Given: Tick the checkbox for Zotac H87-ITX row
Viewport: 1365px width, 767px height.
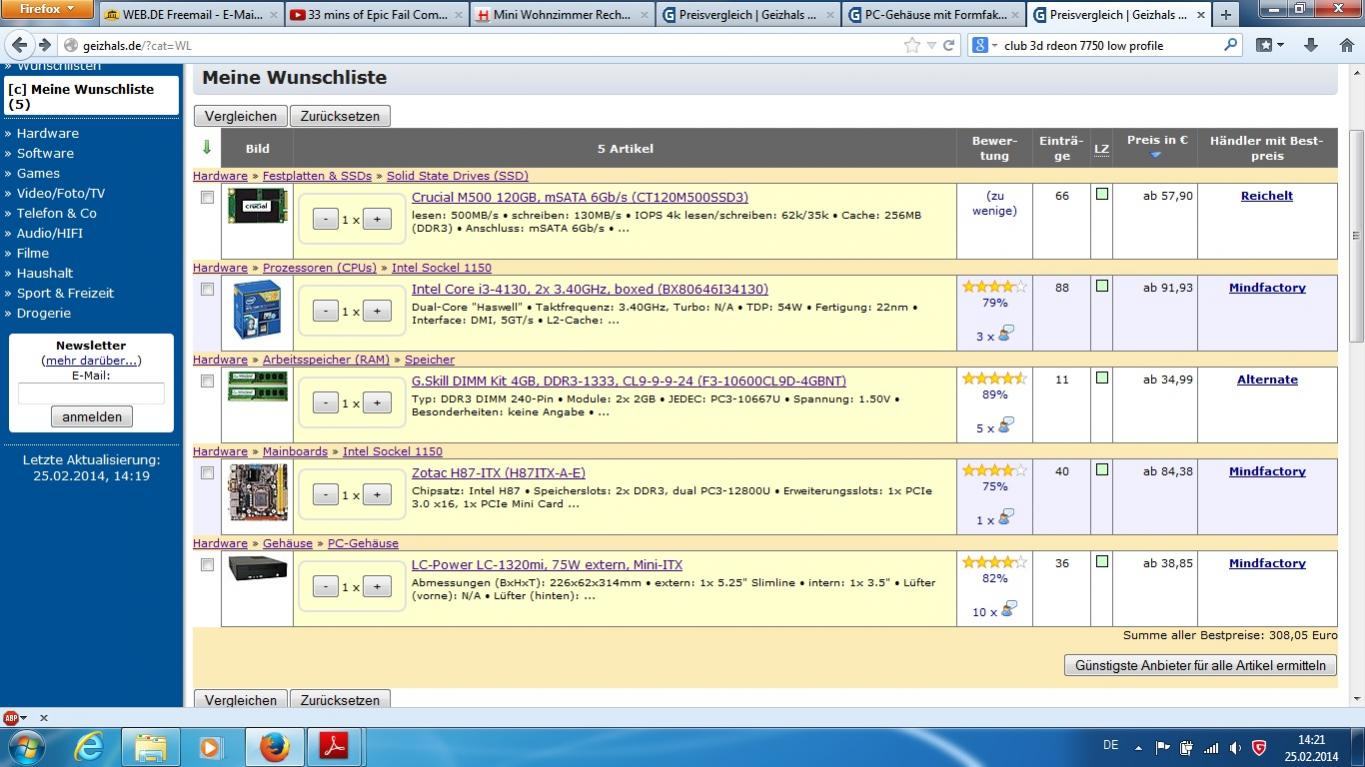Looking at the screenshot, I should click(207, 473).
